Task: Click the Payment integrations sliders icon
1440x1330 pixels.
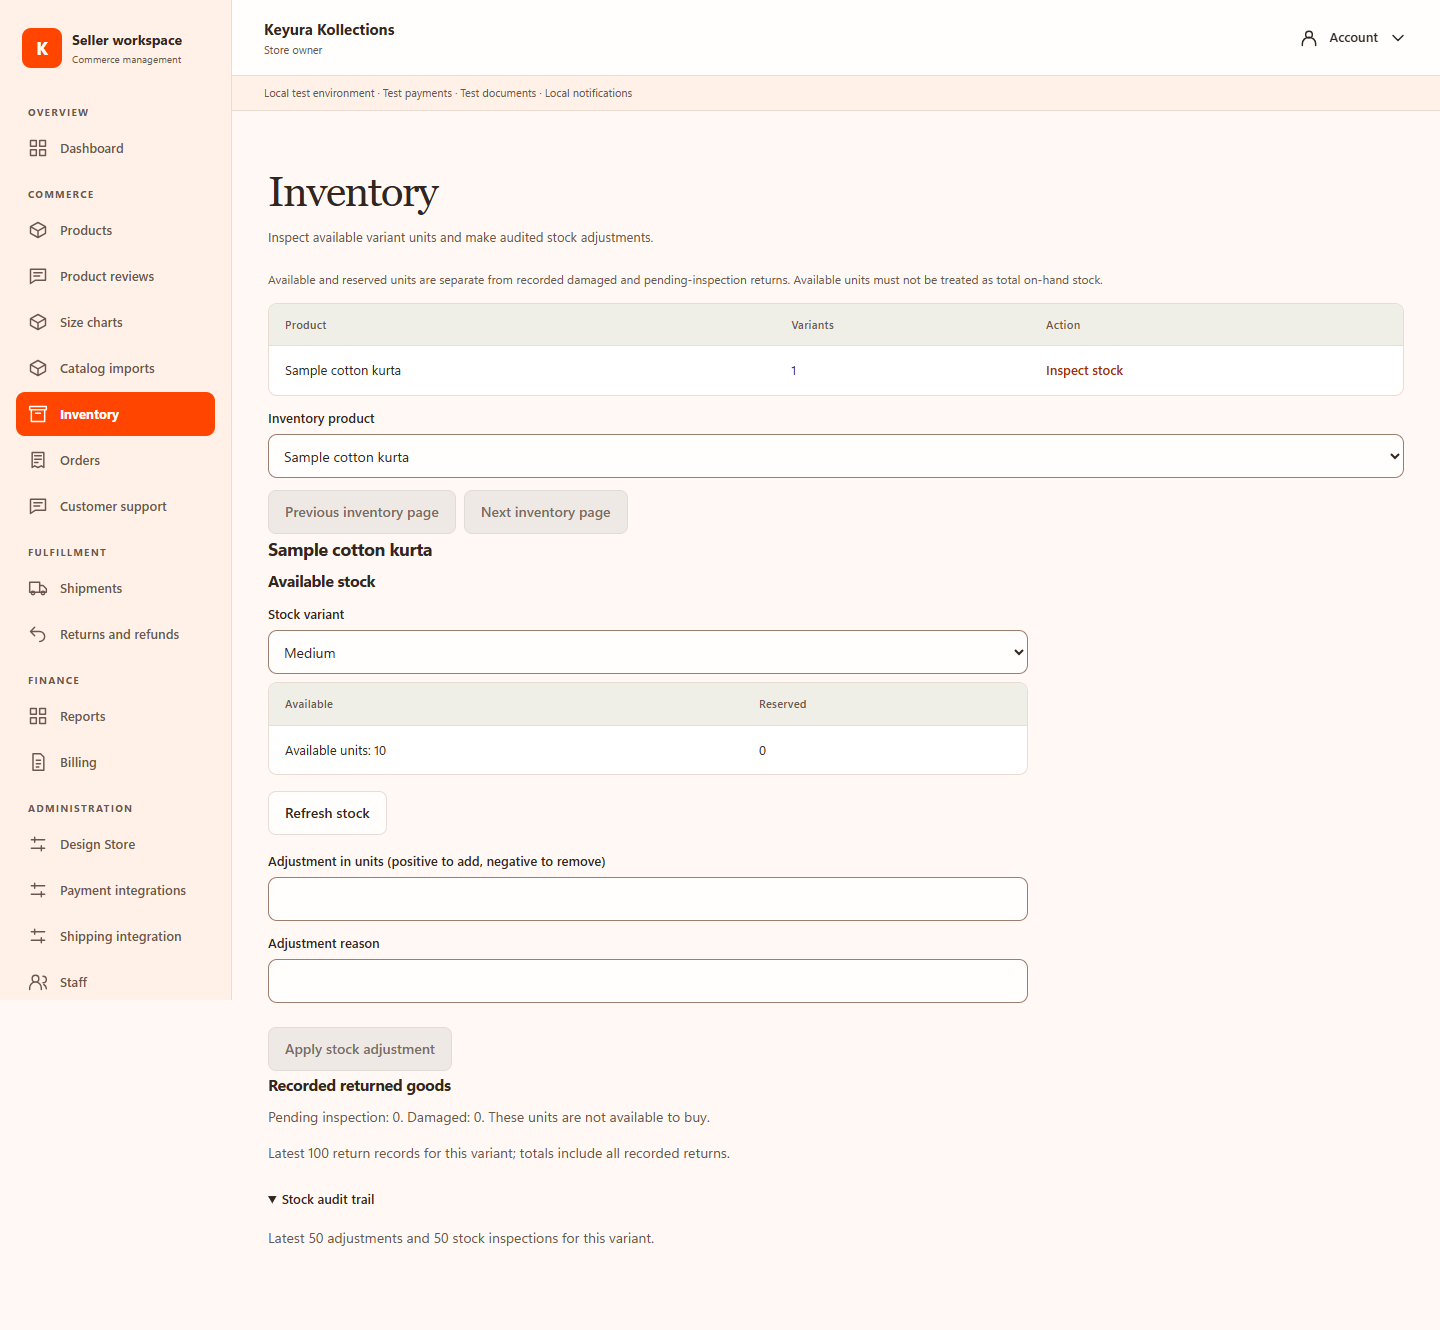Action: (x=38, y=890)
